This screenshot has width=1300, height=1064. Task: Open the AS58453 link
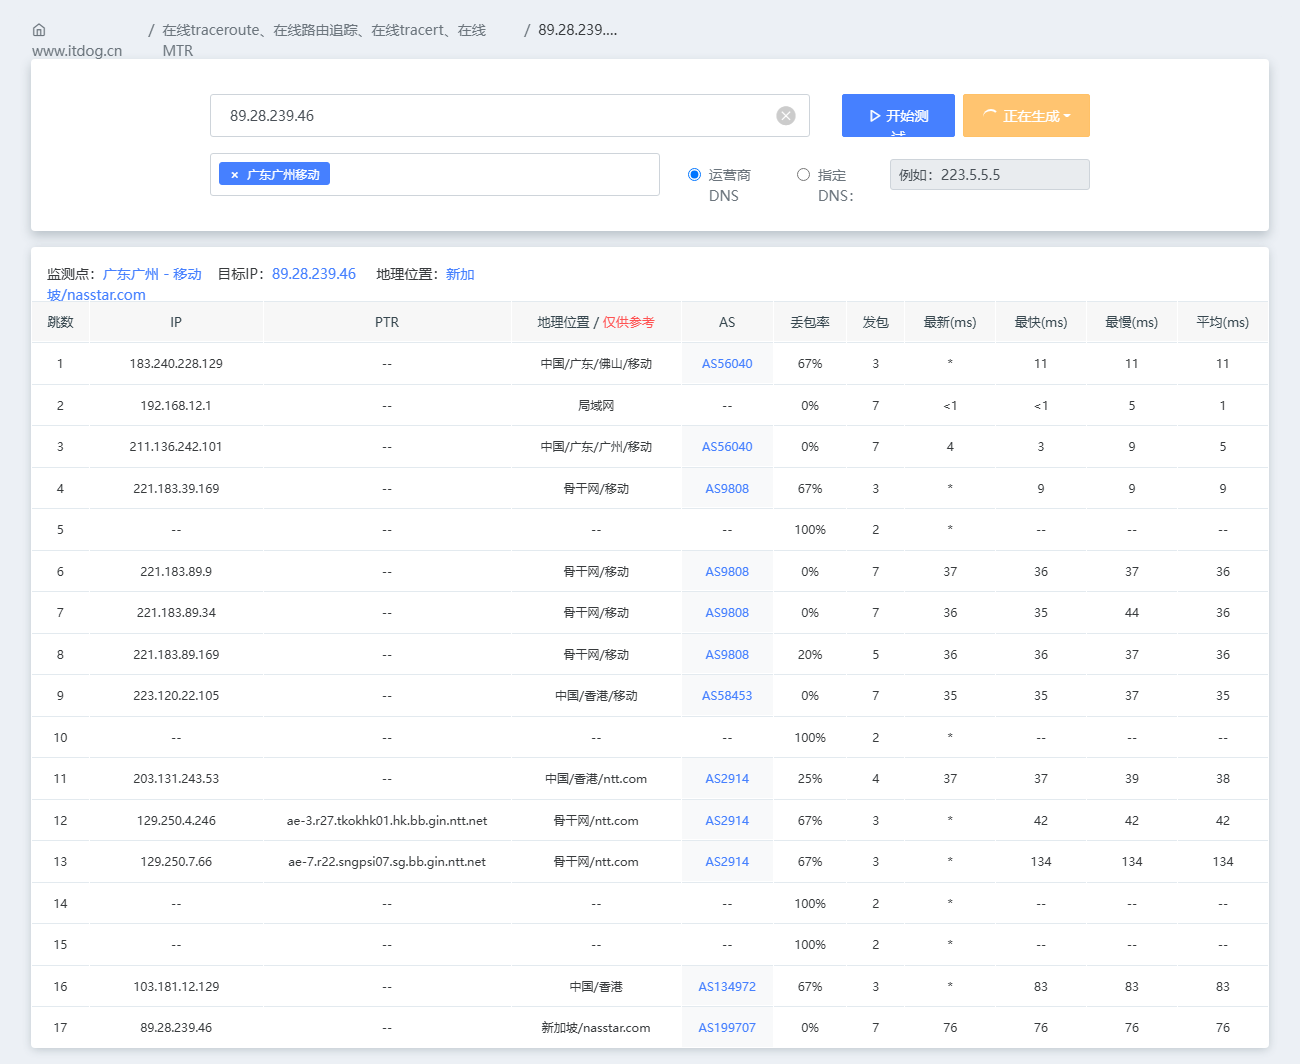coord(727,696)
